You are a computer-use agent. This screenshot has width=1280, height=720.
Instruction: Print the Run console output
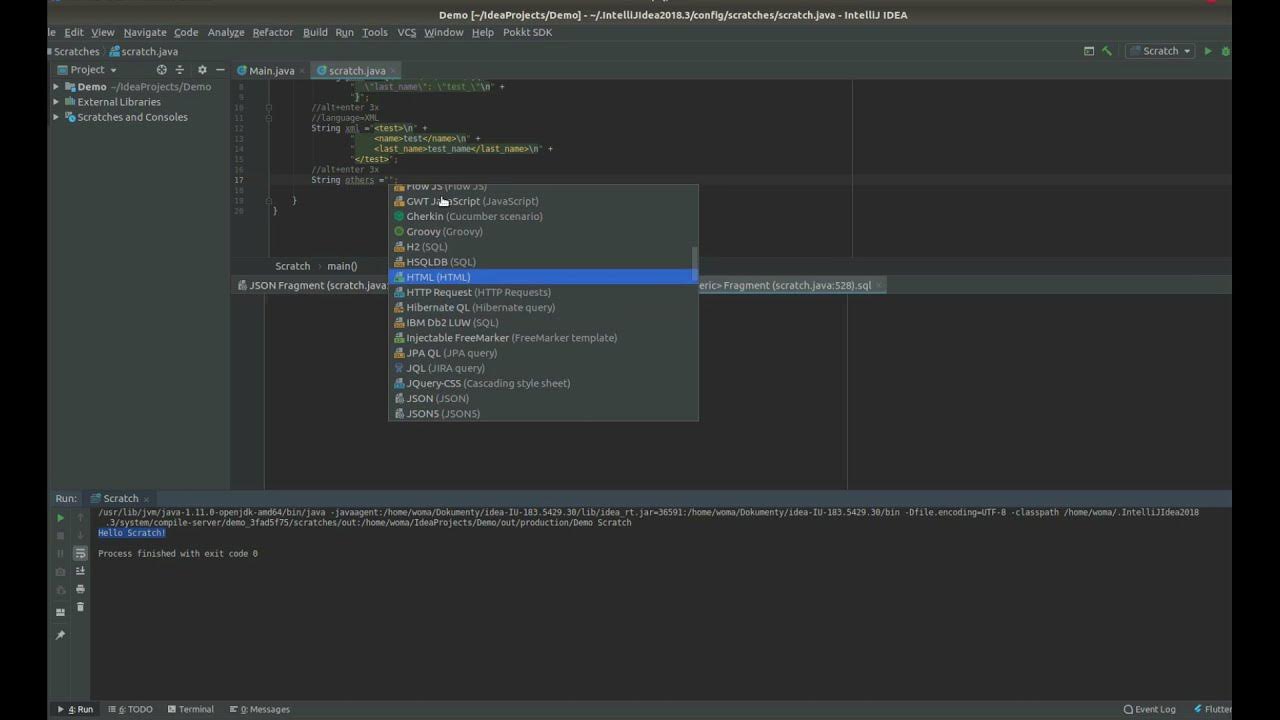click(x=81, y=590)
